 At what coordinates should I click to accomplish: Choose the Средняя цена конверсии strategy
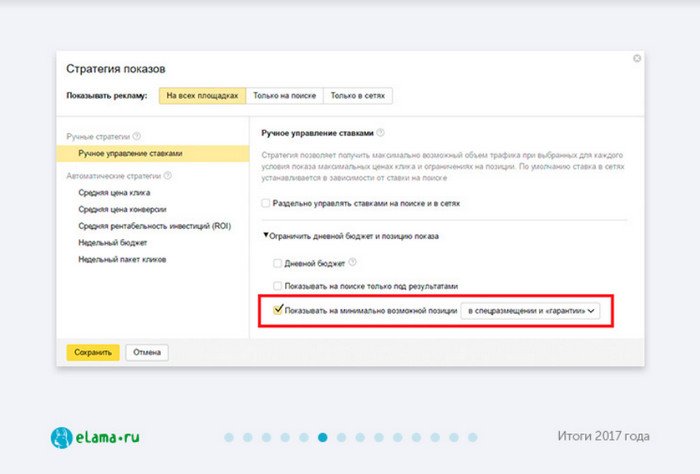pos(122,209)
